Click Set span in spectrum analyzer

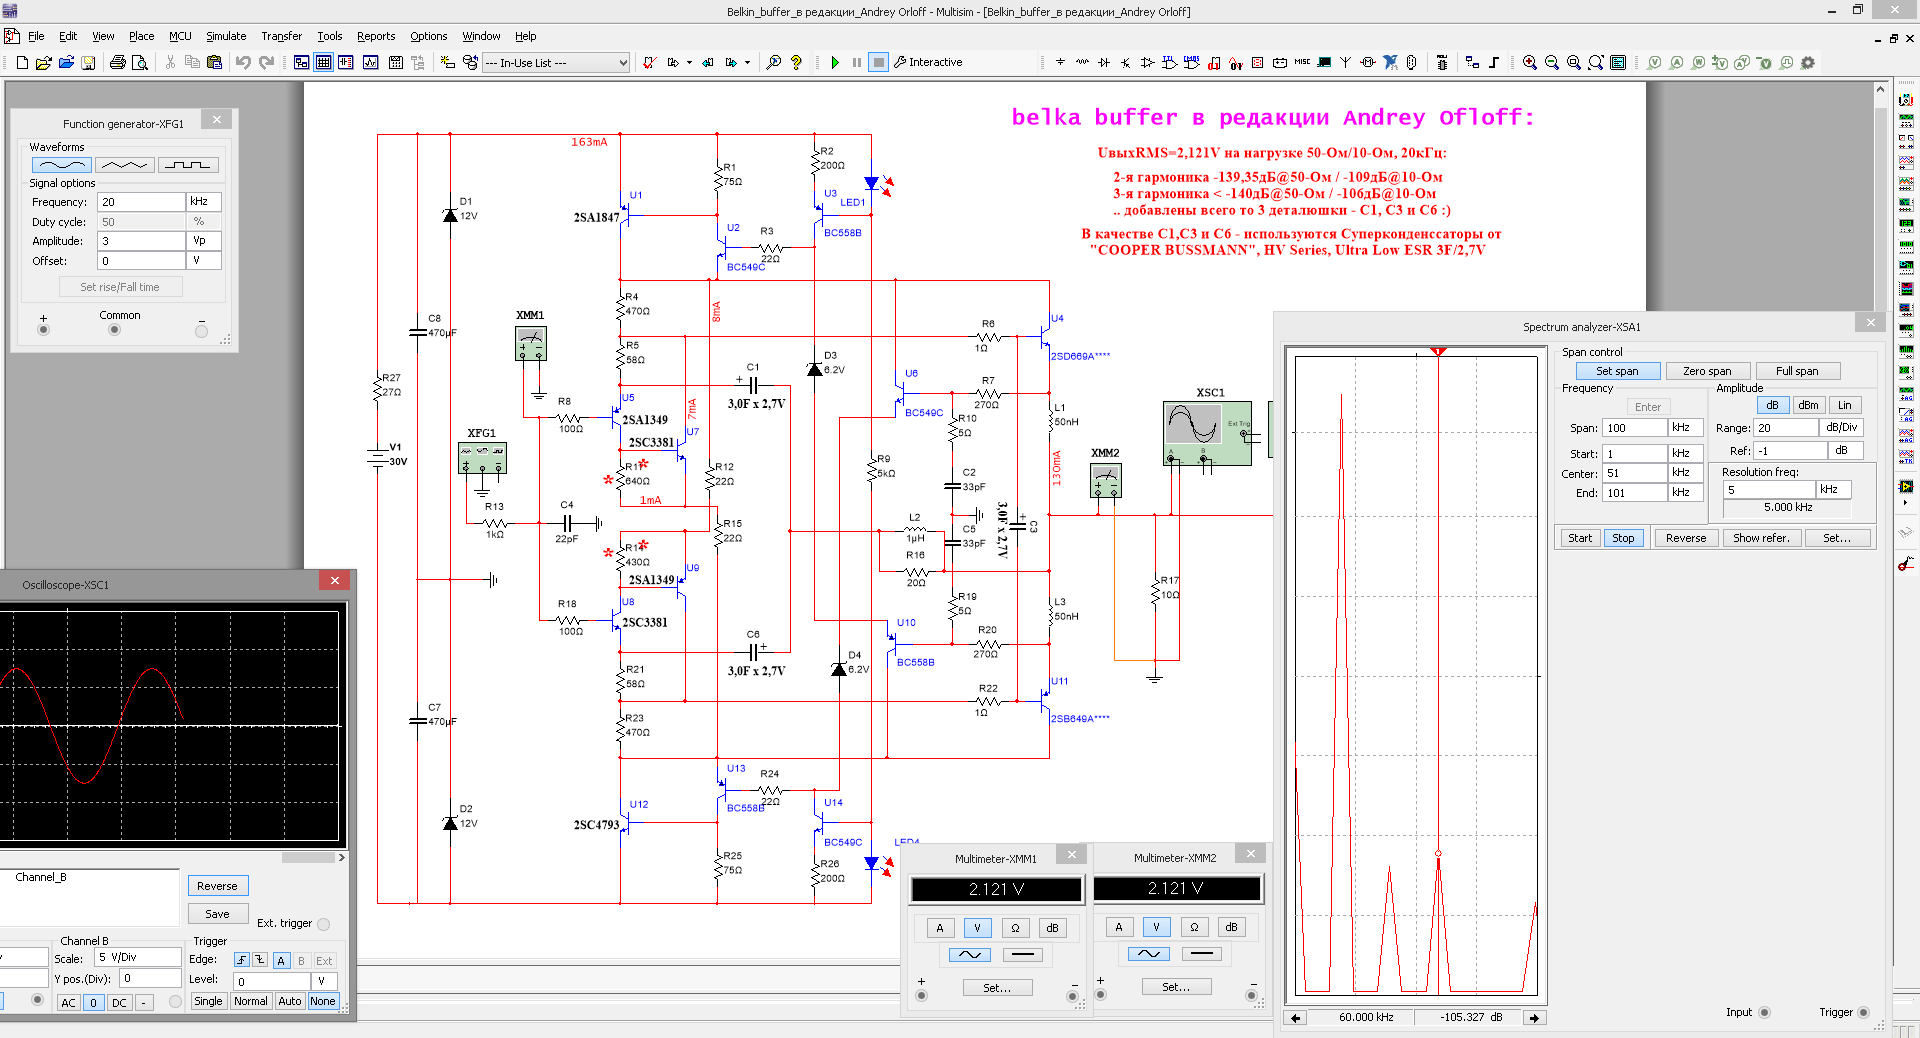1617,371
